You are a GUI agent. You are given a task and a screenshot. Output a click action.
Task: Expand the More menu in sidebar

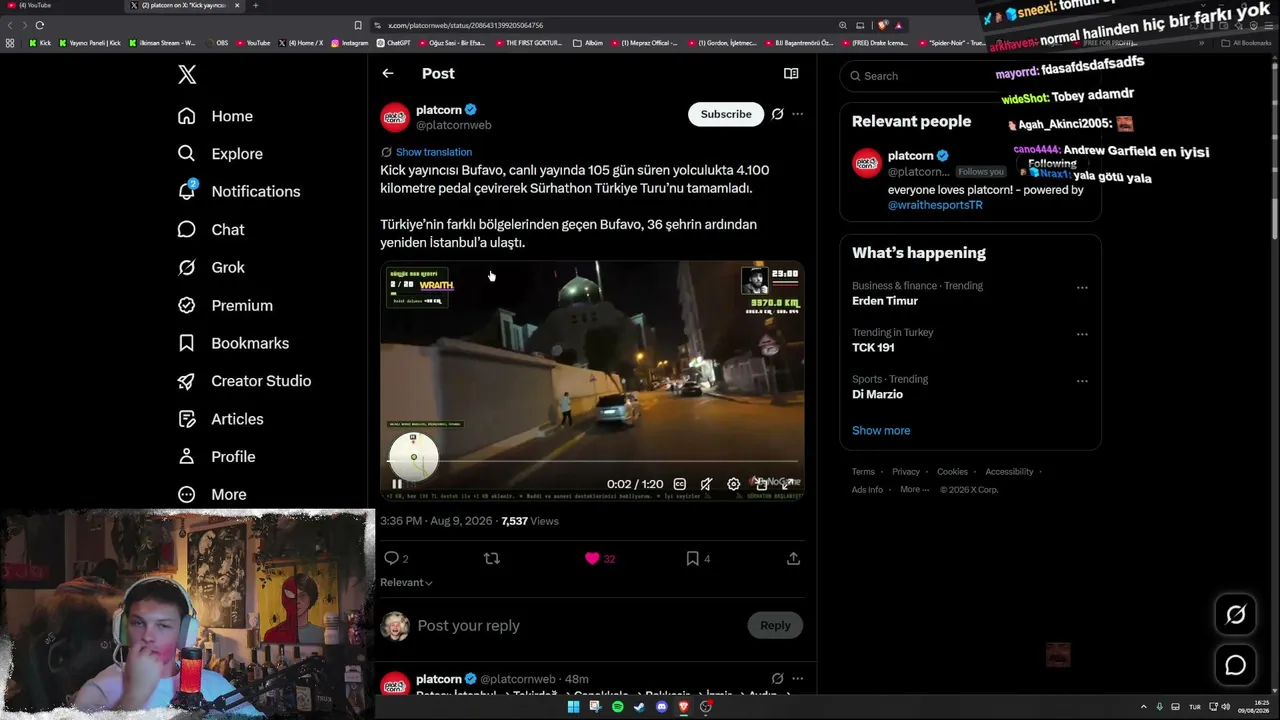[212, 494]
